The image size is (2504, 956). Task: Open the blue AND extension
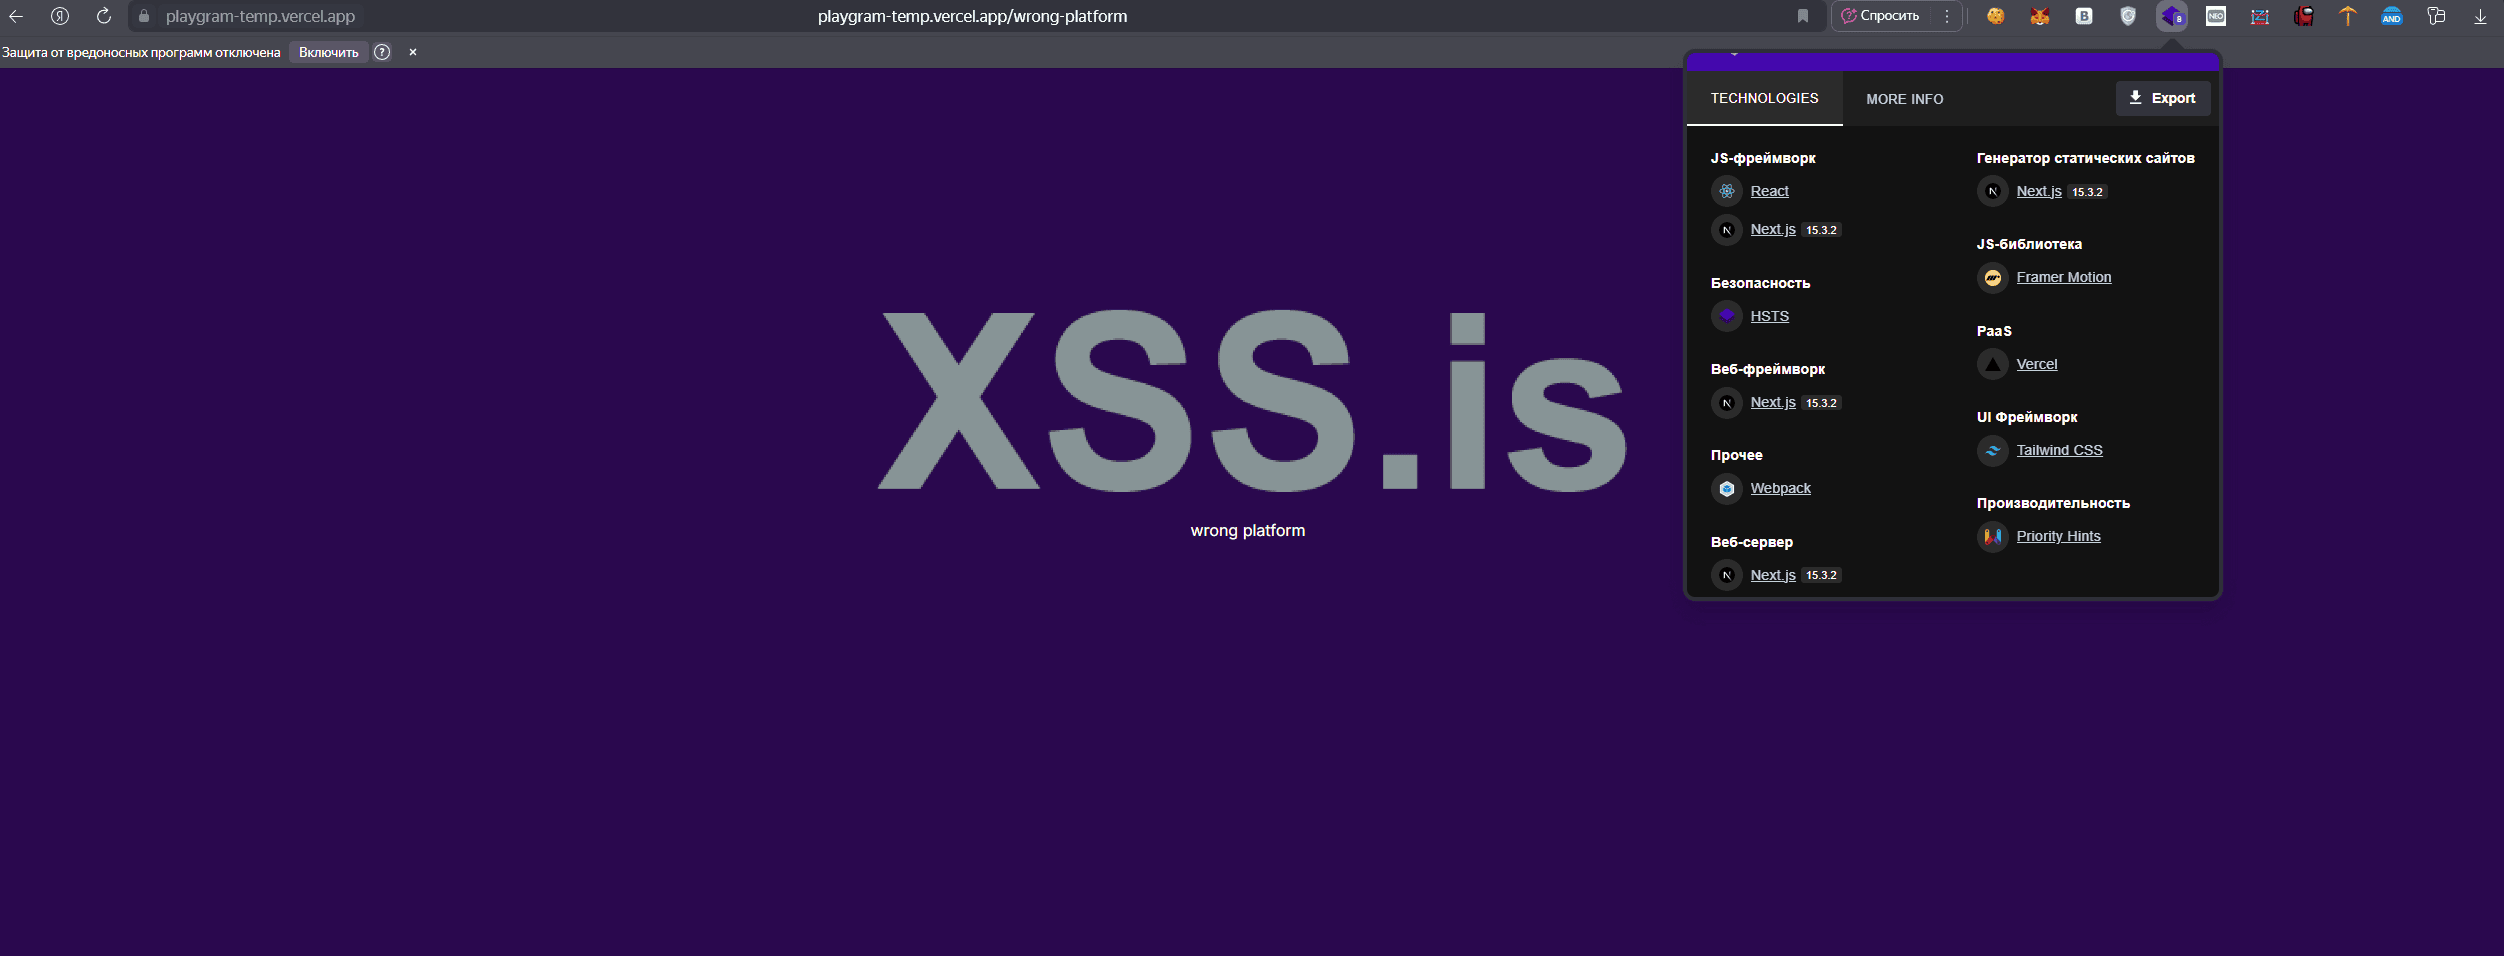(x=2392, y=16)
